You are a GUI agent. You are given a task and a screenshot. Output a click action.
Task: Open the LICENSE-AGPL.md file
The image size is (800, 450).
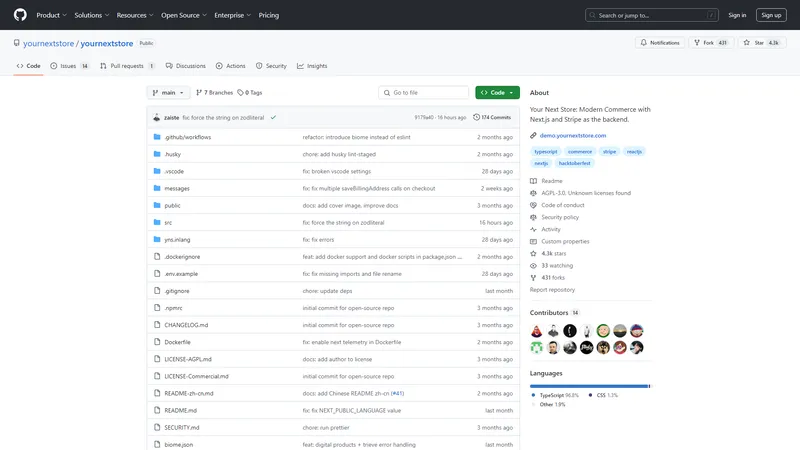tap(188, 359)
